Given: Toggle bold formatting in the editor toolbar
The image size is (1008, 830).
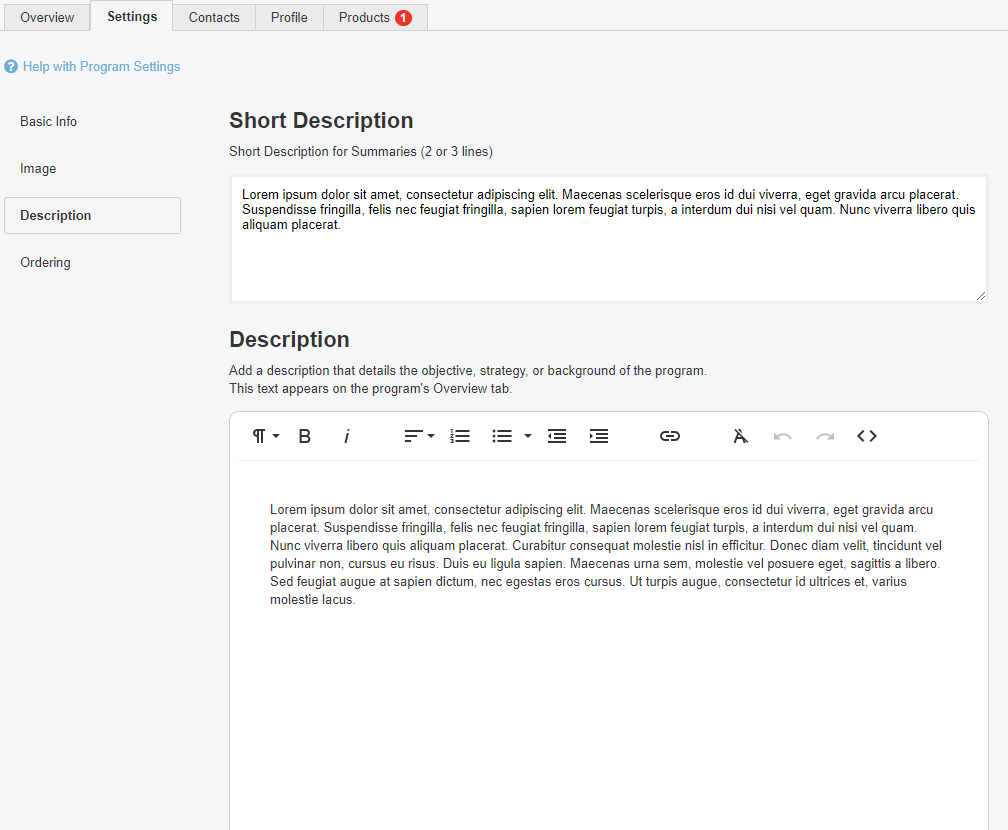Looking at the screenshot, I should coord(305,436).
